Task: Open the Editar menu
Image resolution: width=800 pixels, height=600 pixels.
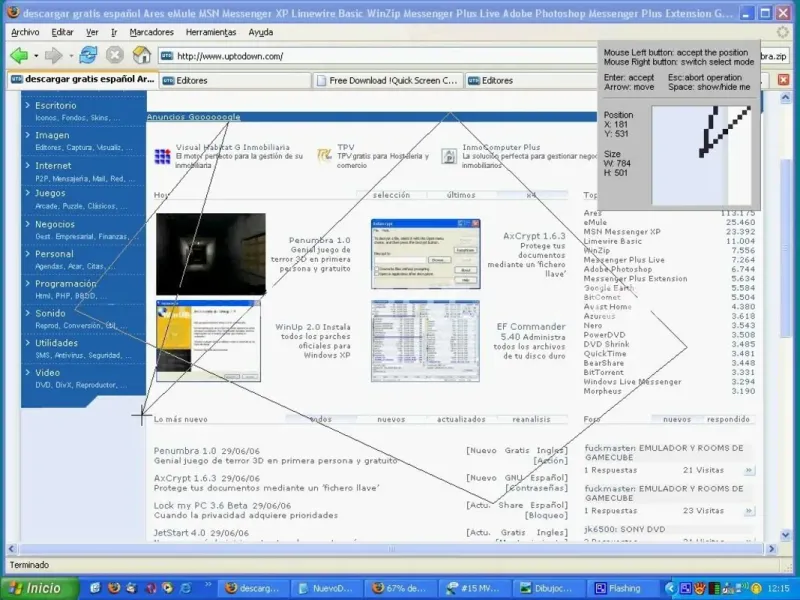Action: coord(62,32)
